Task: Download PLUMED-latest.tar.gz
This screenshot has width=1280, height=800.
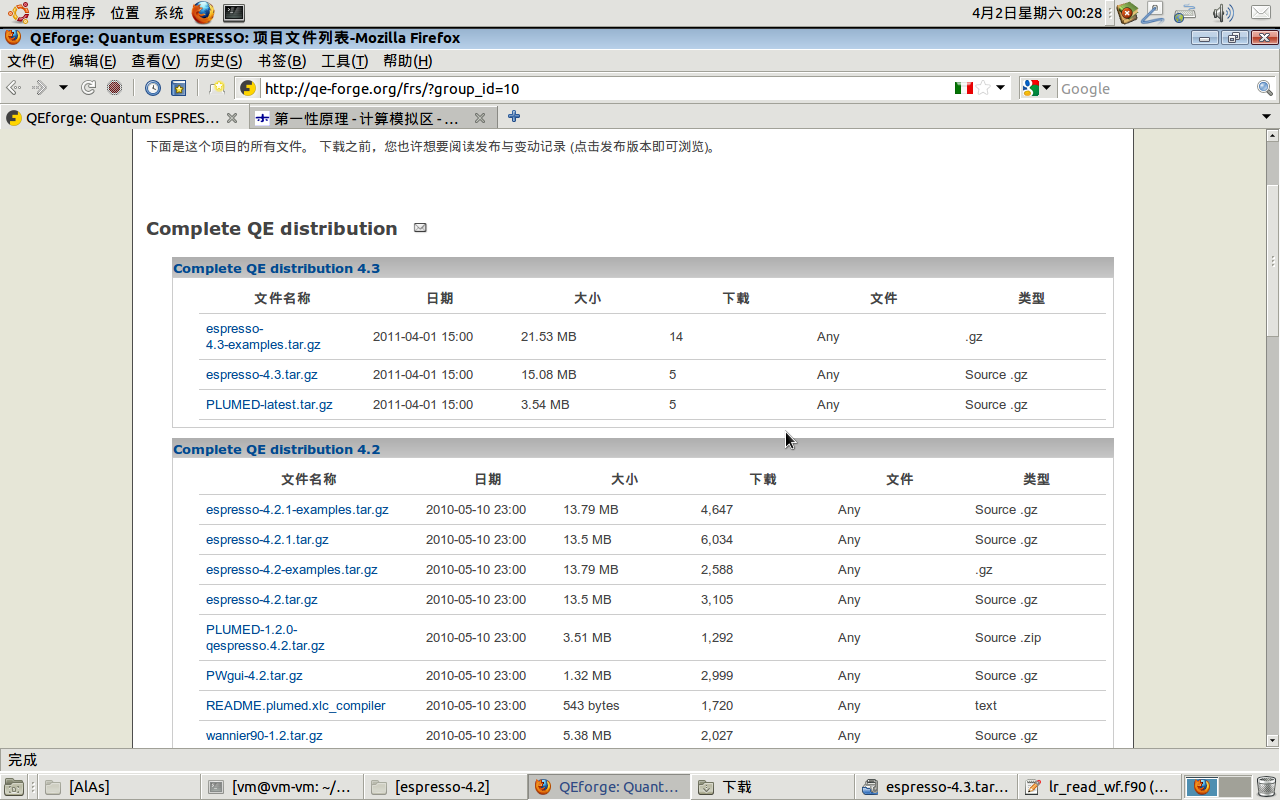Action: 269,405
